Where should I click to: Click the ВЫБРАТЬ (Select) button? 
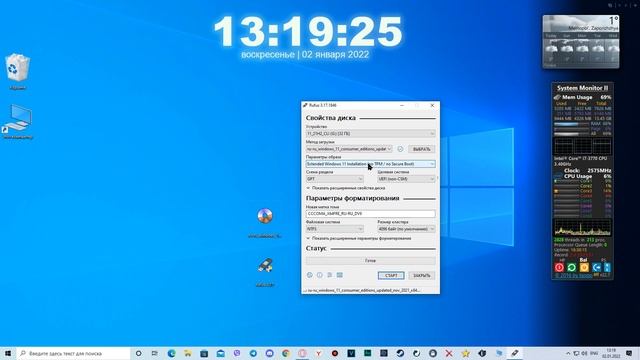[x=422, y=149]
